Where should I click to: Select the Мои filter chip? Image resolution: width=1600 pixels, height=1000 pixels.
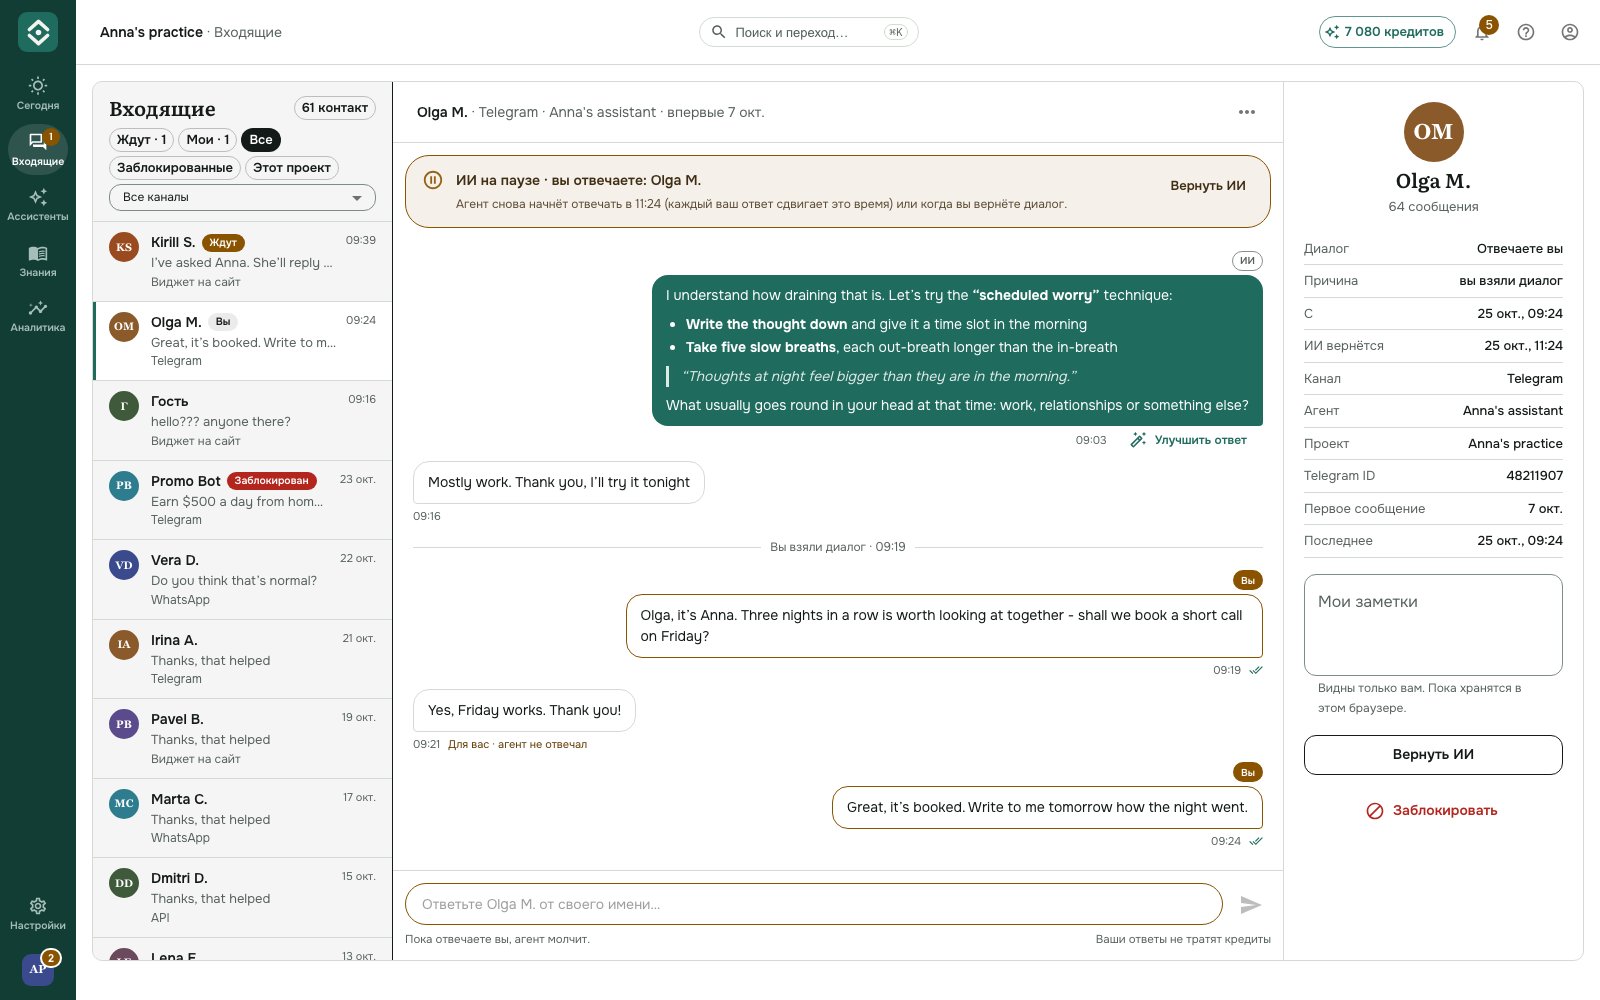(208, 140)
